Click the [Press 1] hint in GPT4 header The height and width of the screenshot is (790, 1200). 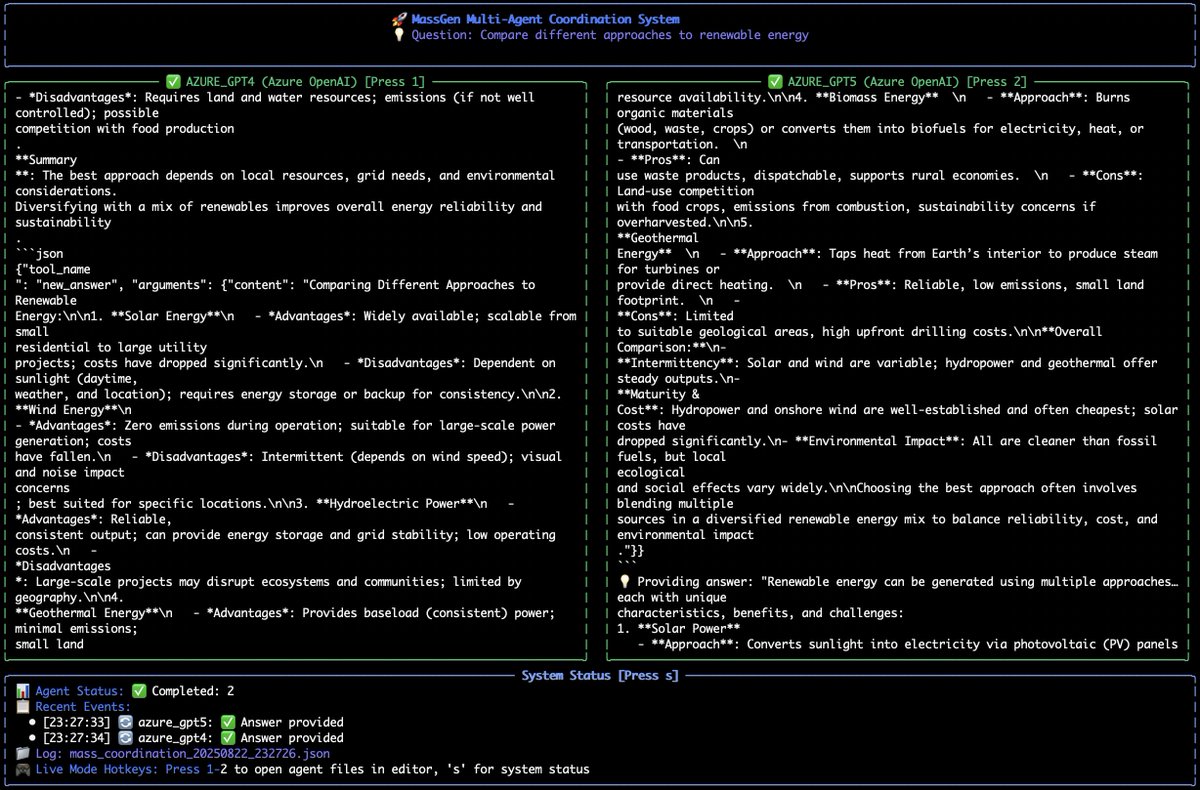tap(395, 81)
